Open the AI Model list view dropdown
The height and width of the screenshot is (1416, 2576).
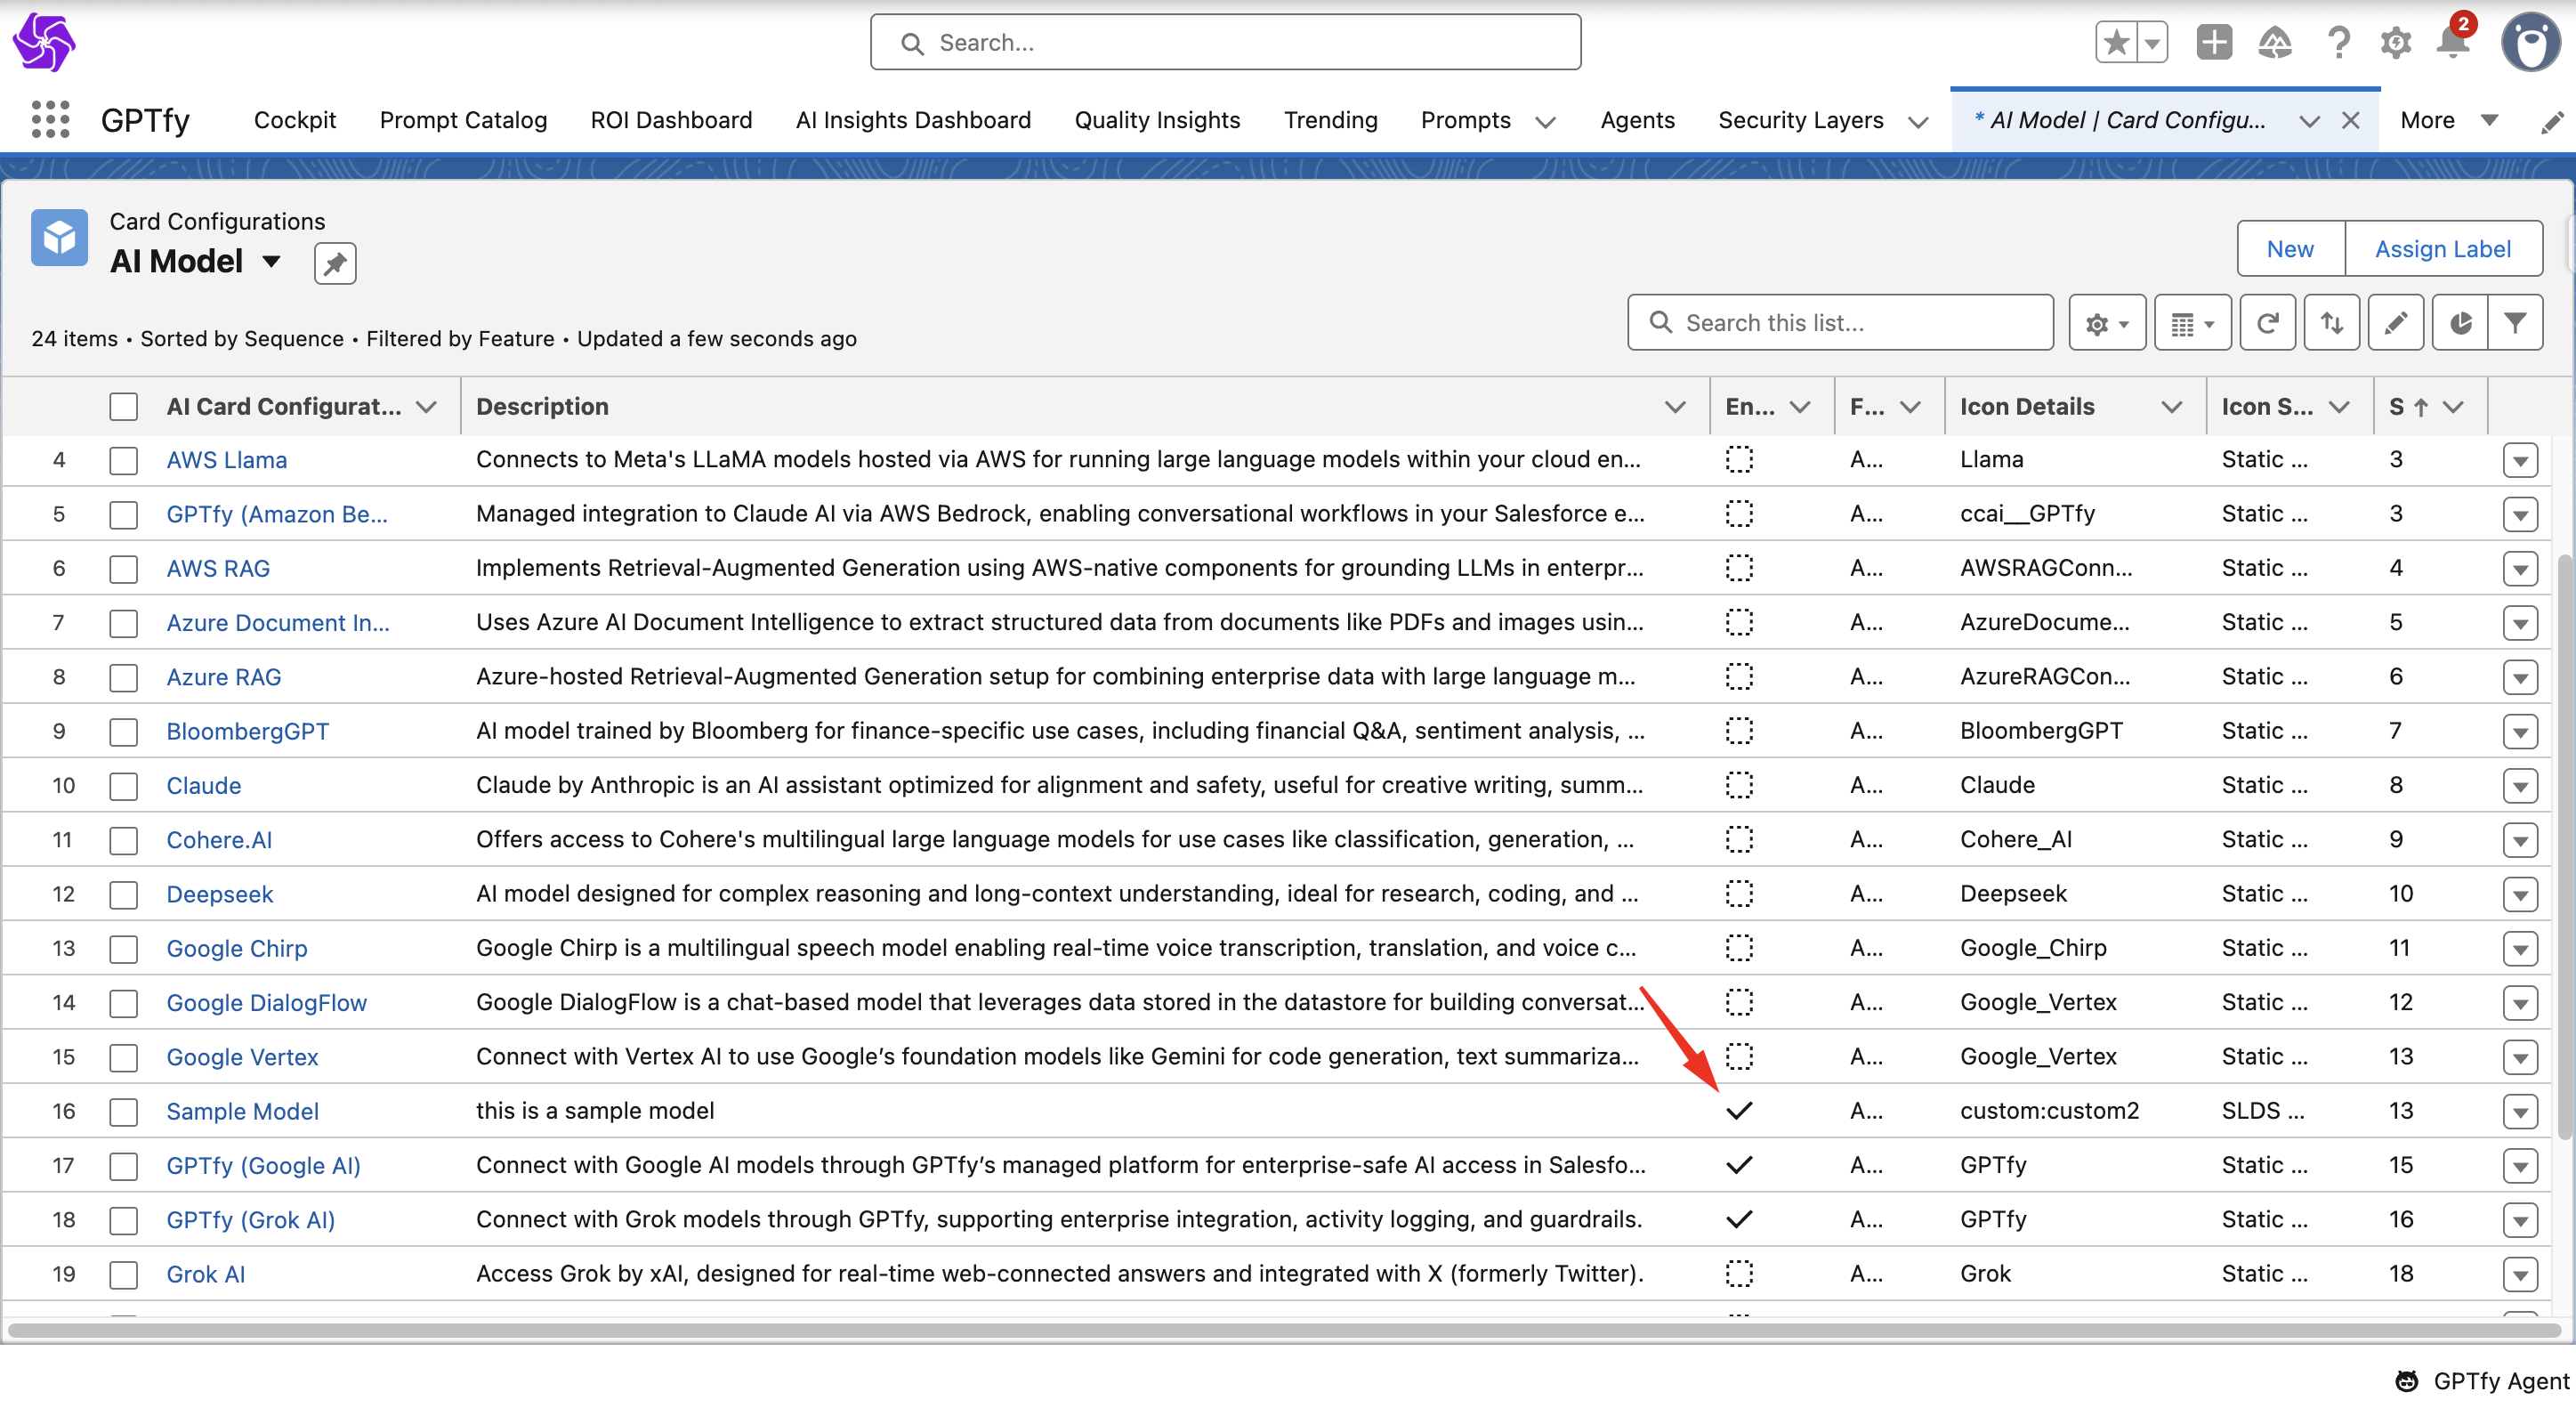tap(271, 262)
